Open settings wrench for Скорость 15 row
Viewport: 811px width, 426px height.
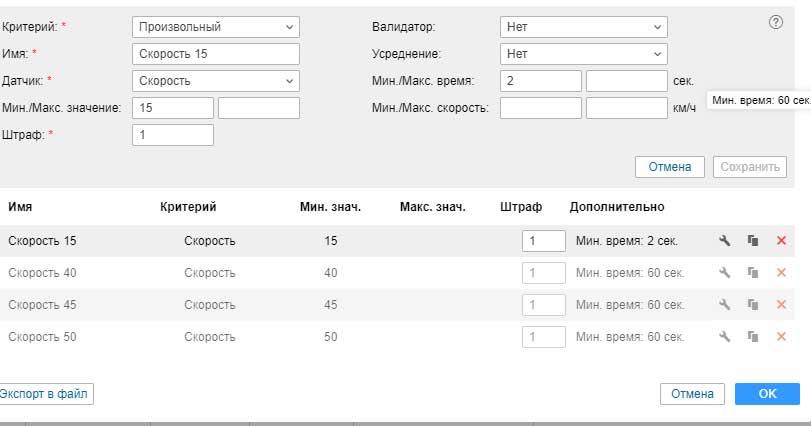(725, 241)
